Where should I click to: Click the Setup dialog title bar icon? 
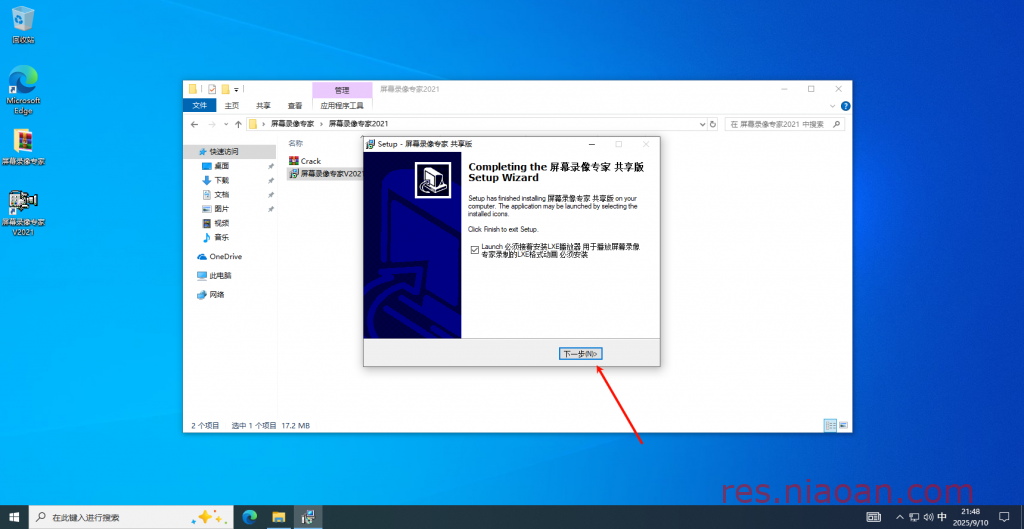click(371, 144)
